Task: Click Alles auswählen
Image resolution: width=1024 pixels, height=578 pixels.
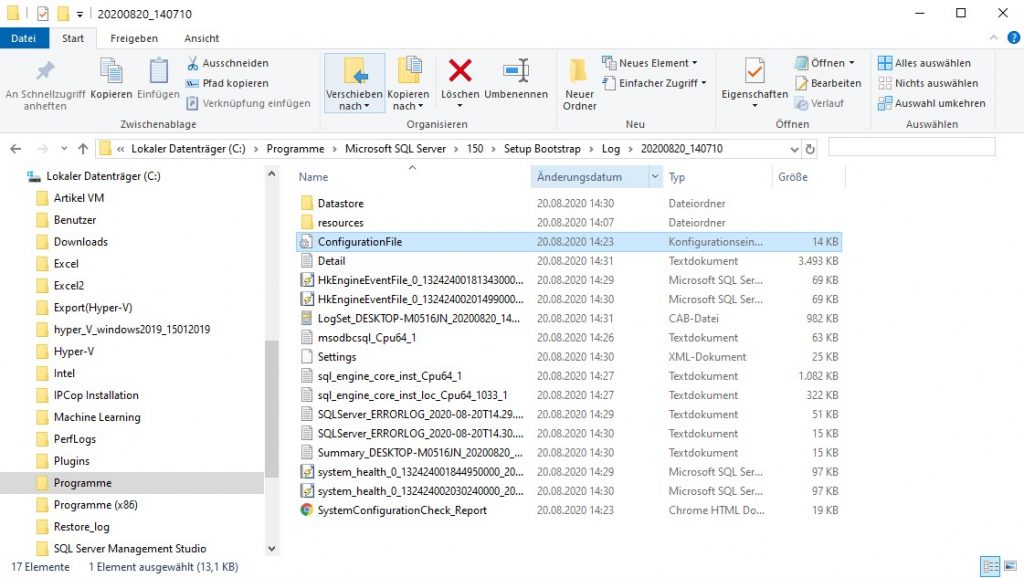Action: (924, 63)
